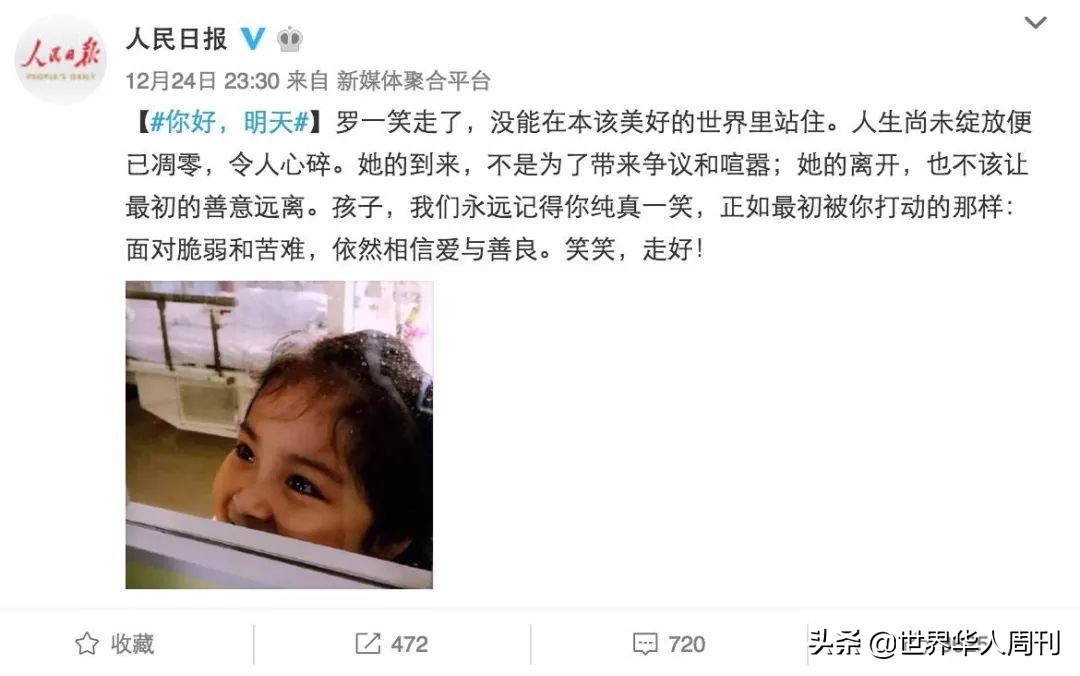
Task: Click the blue V verified badge
Action: point(253,39)
